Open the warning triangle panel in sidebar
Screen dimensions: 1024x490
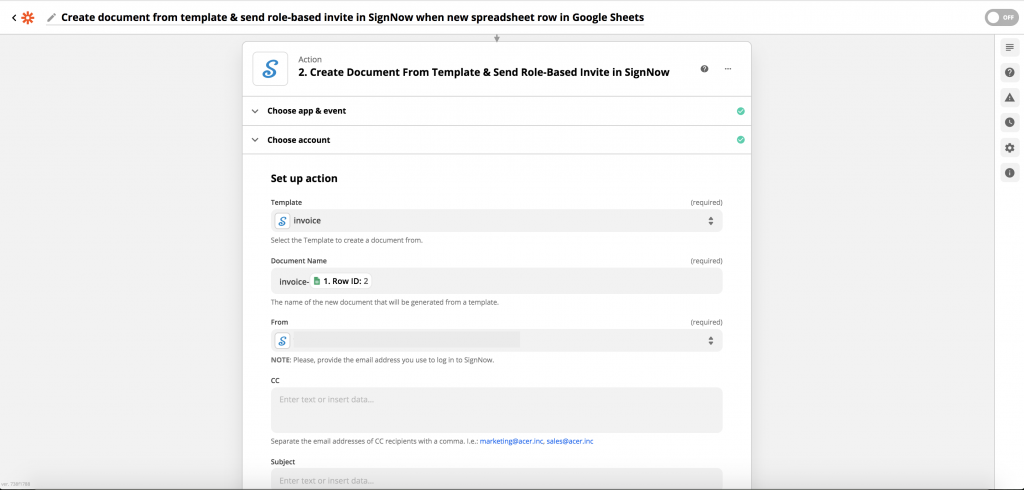point(1009,97)
